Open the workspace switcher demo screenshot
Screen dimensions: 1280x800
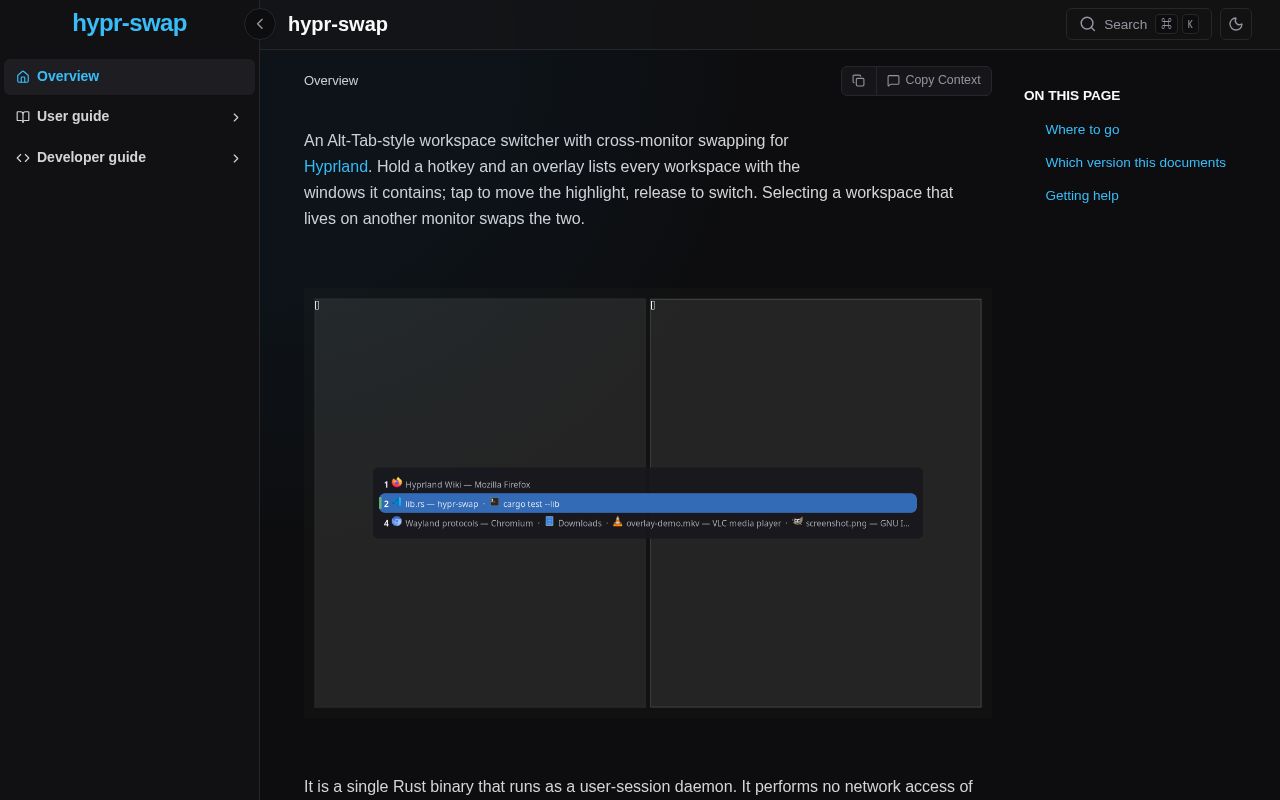[x=648, y=503]
